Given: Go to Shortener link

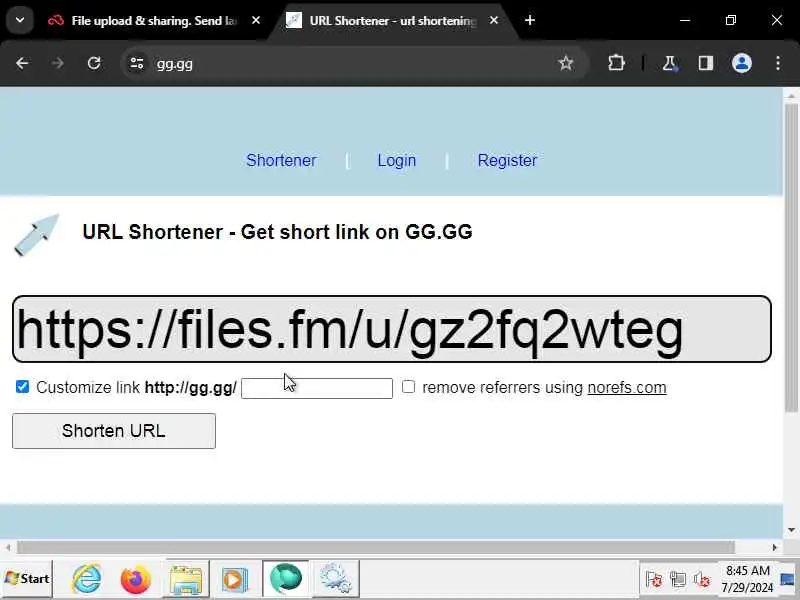Looking at the screenshot, I should (281, 160).
